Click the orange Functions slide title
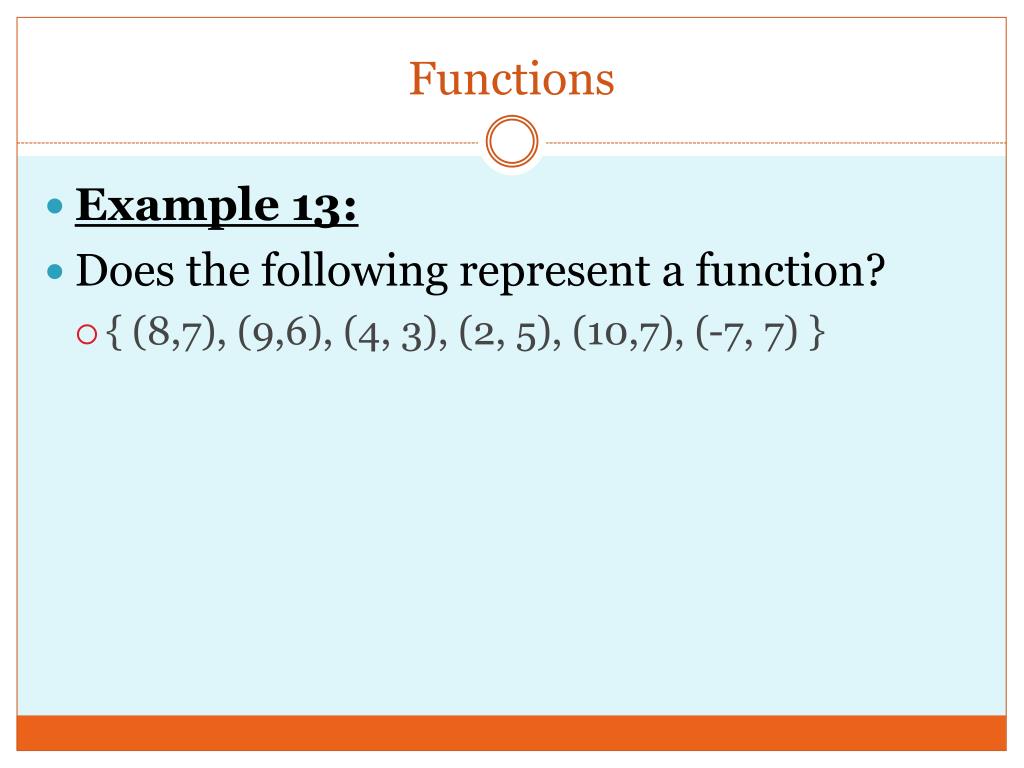 click(511, 79)
